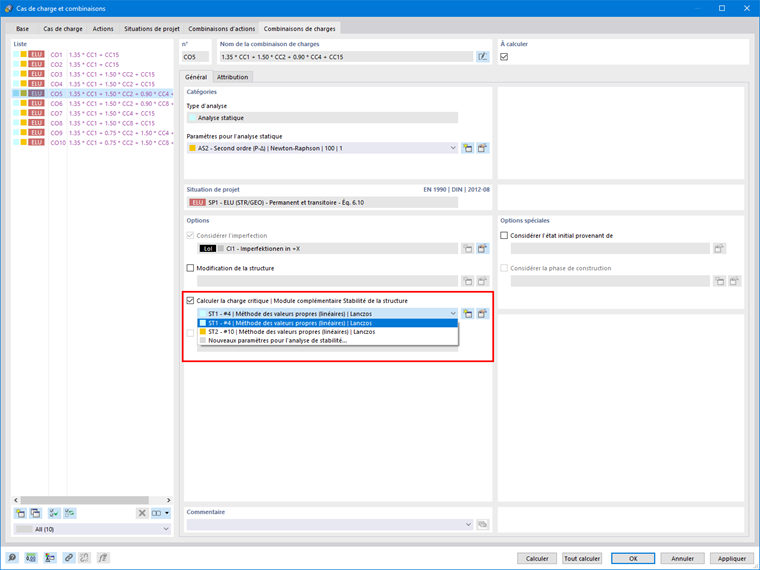Screen dimensions: 760x570
Task: Click the colored structure display icon at bottom
Action: tap(50, 558)
